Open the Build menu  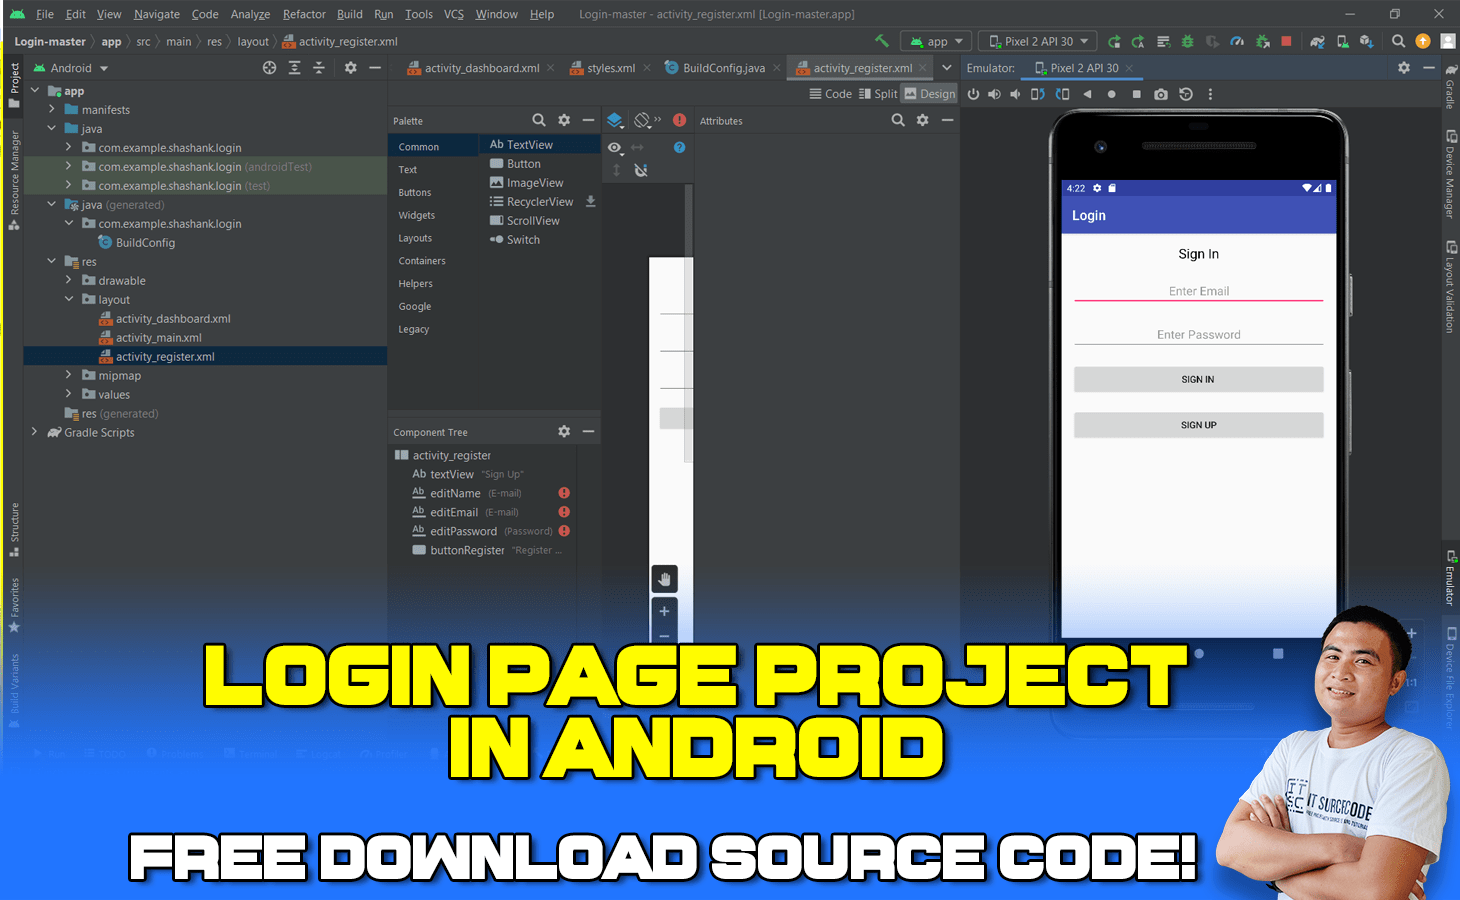(x=349, y=14)
